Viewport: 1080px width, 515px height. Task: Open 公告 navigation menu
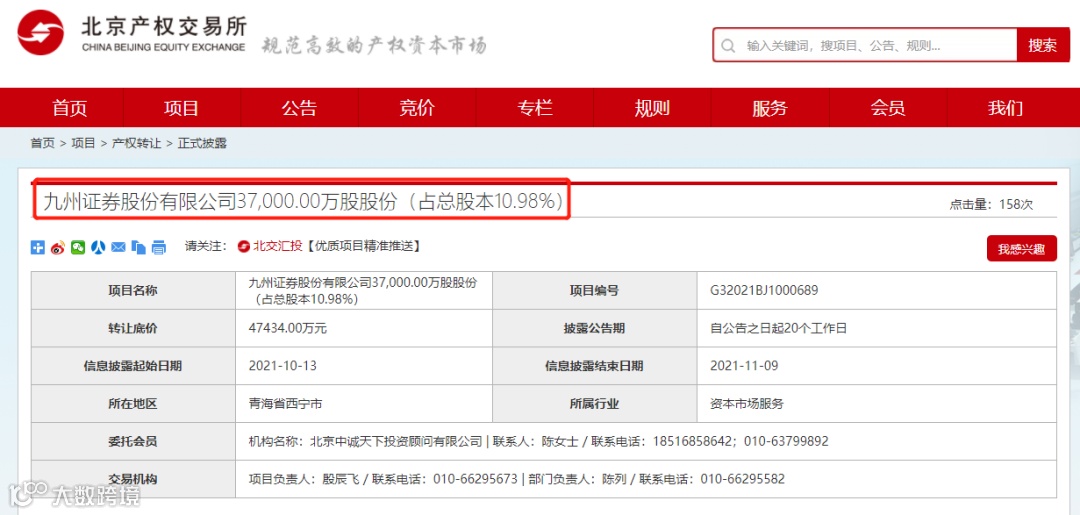coord(299,108)
